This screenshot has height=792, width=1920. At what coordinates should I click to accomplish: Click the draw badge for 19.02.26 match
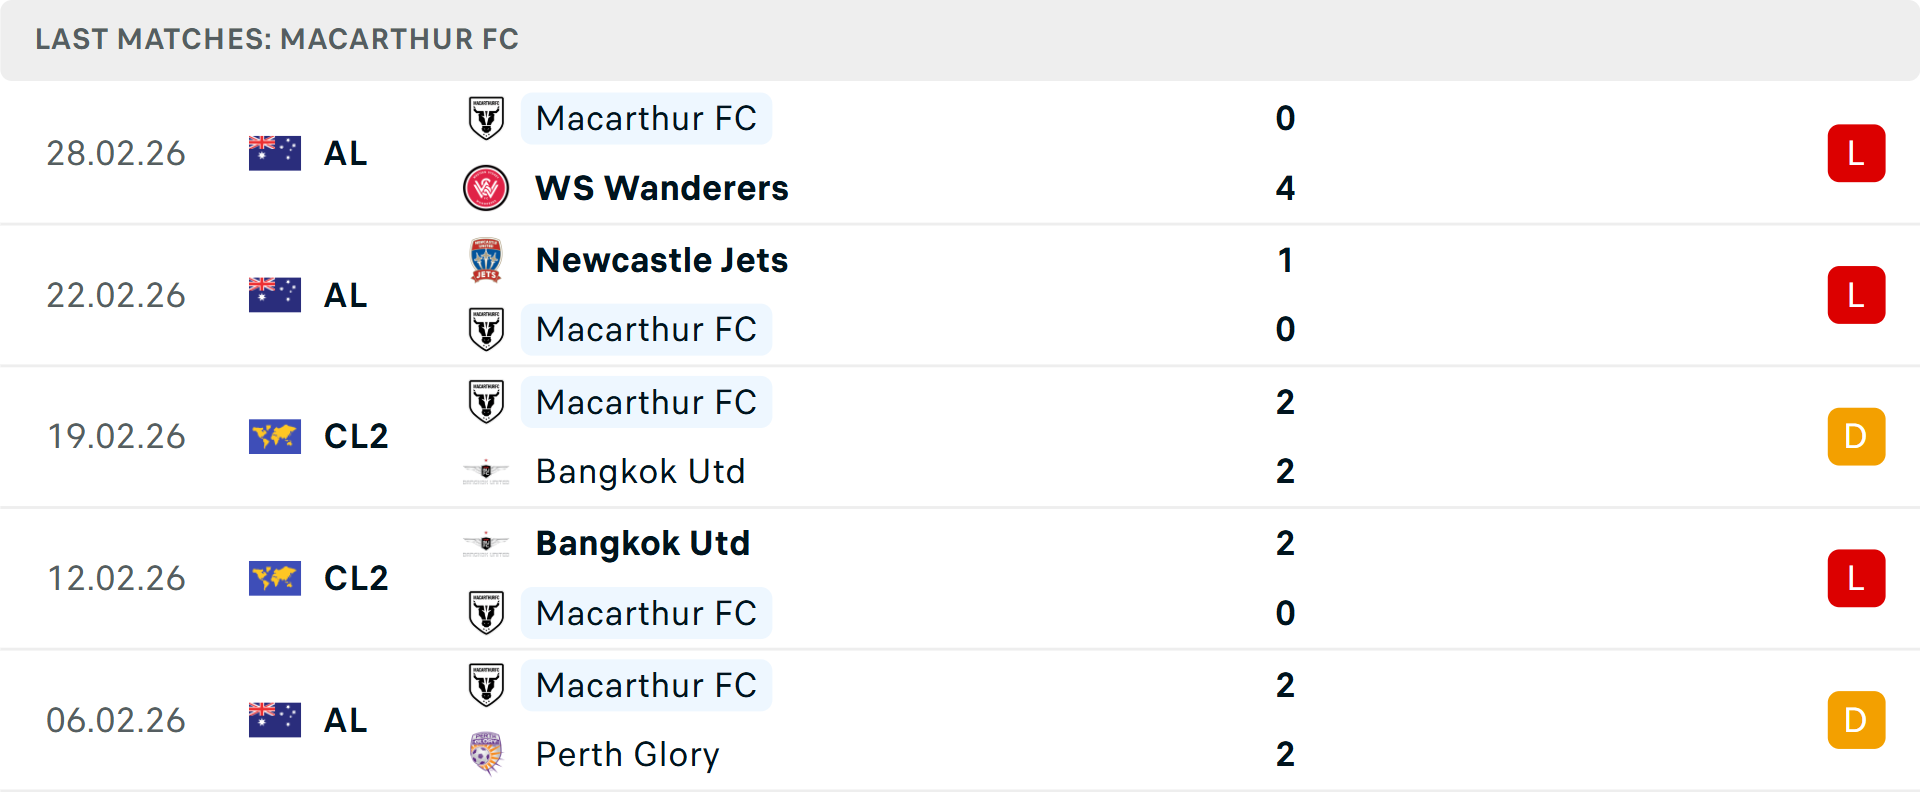[x=1856, y=437]
